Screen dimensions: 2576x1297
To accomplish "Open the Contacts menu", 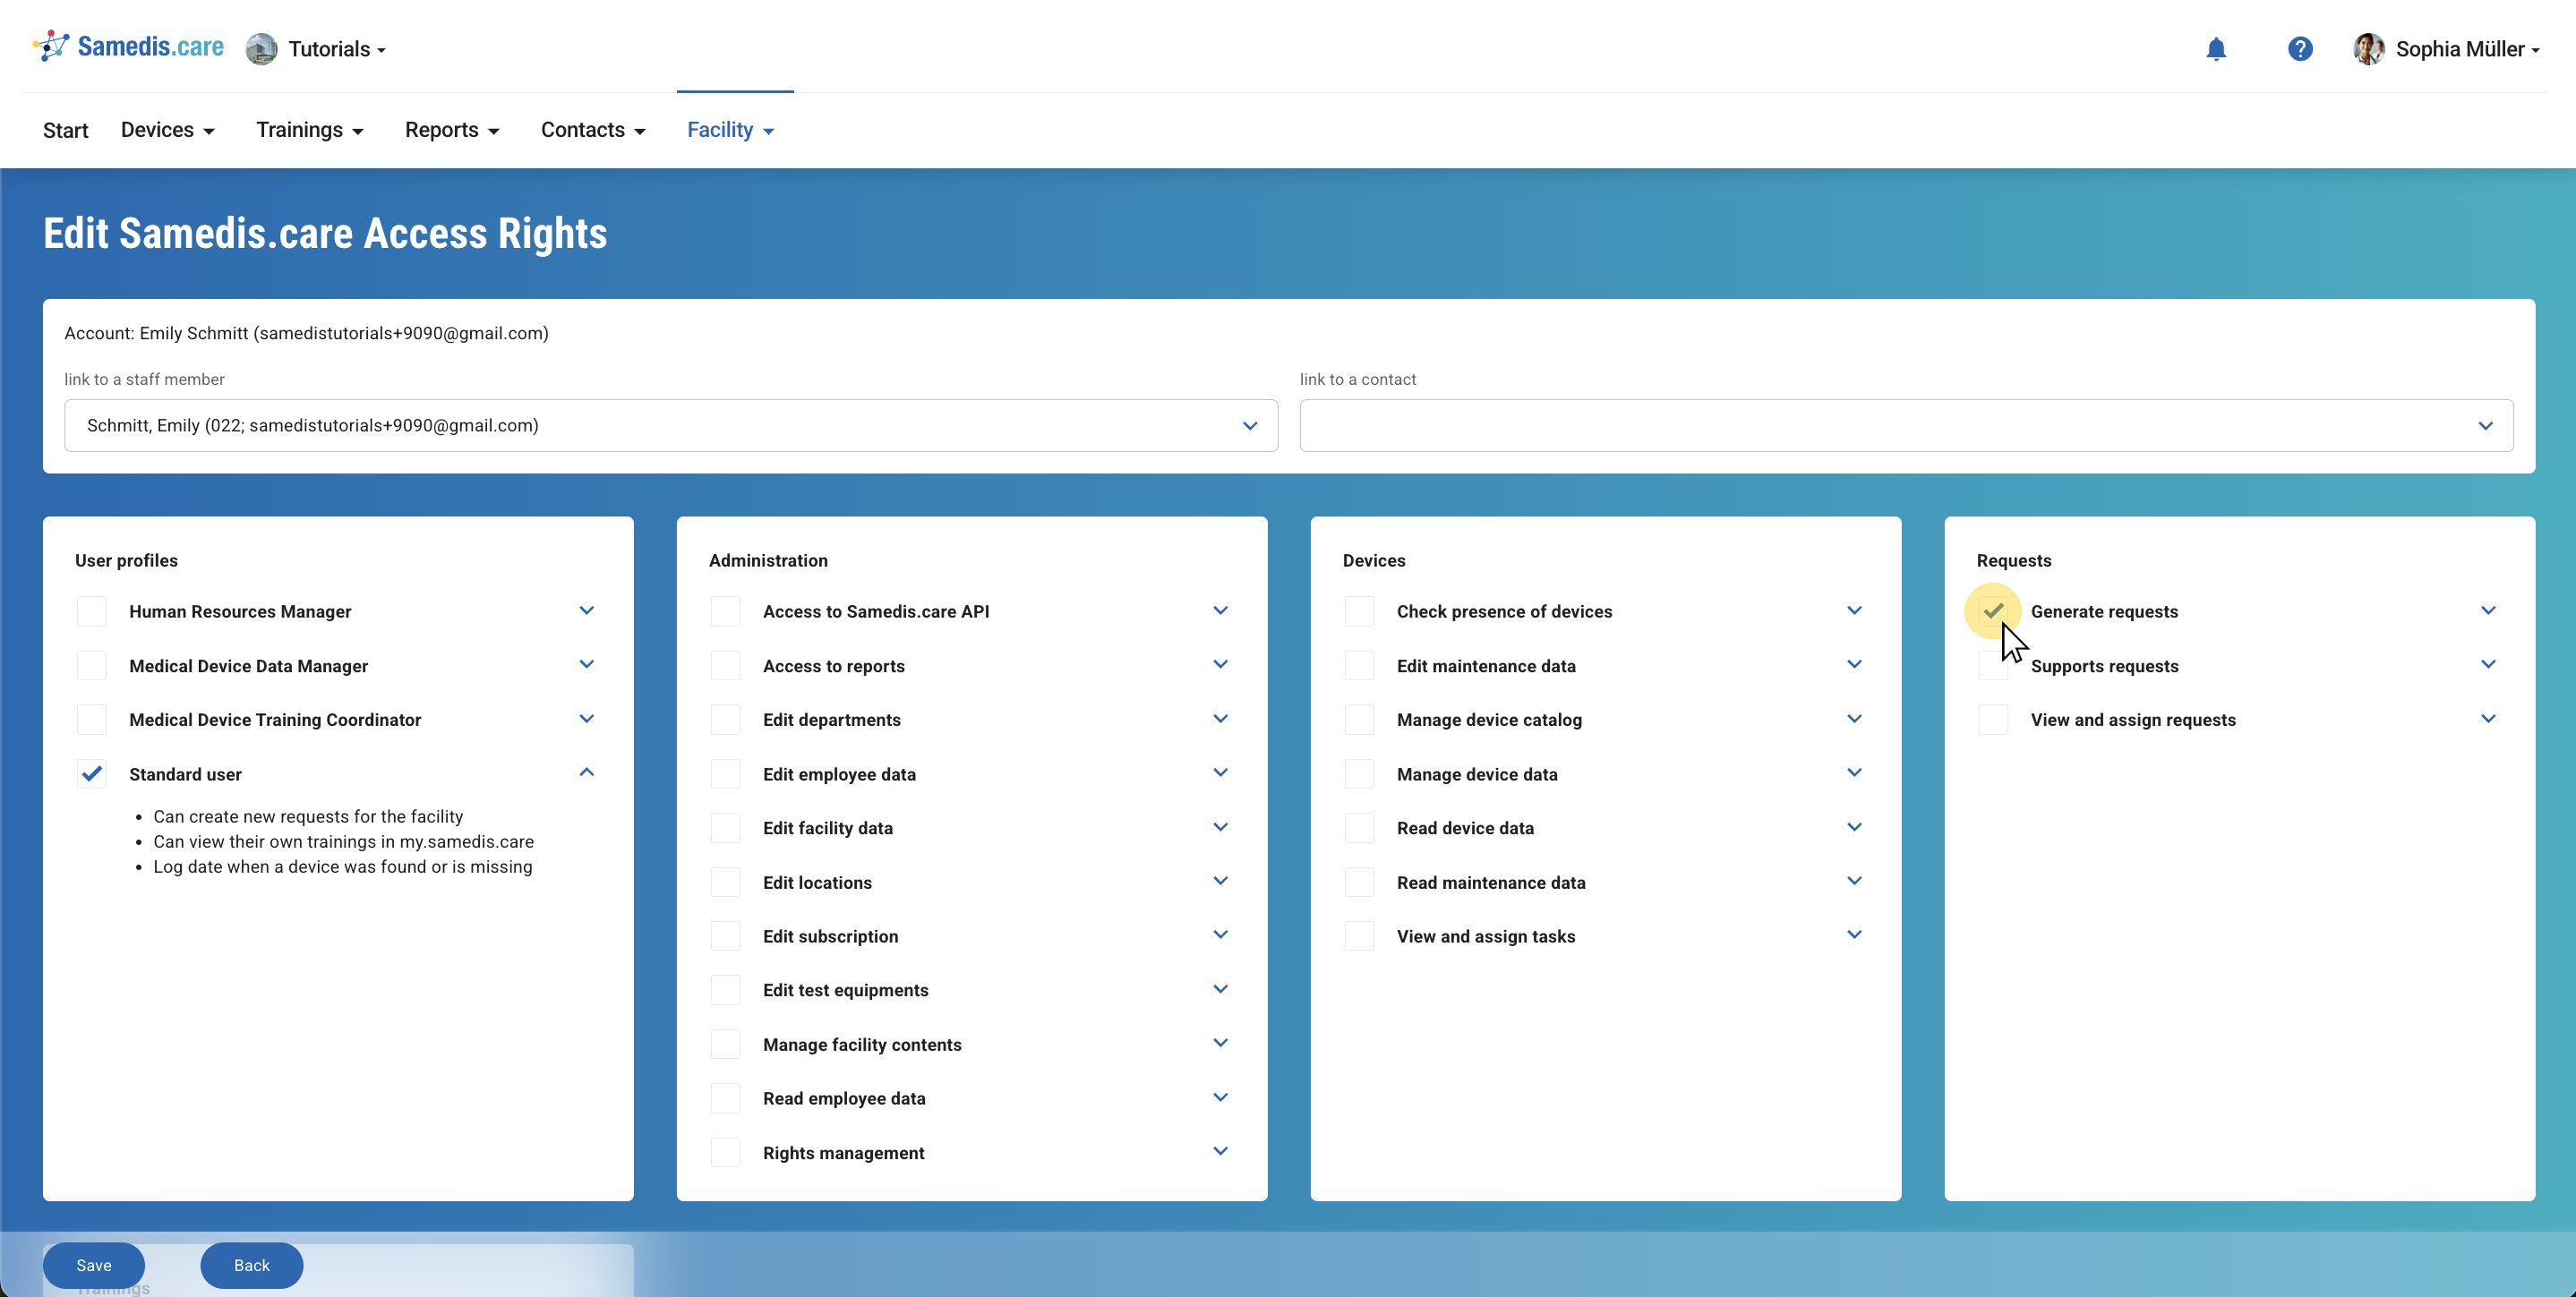I will pos(593,130).
